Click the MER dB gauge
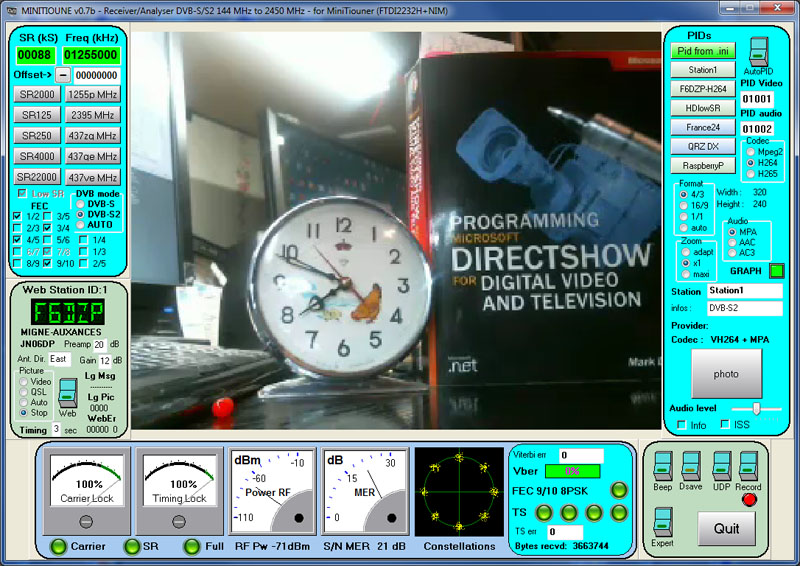Image resolution: width=800 pixels, height=566 pixels. 365,491
